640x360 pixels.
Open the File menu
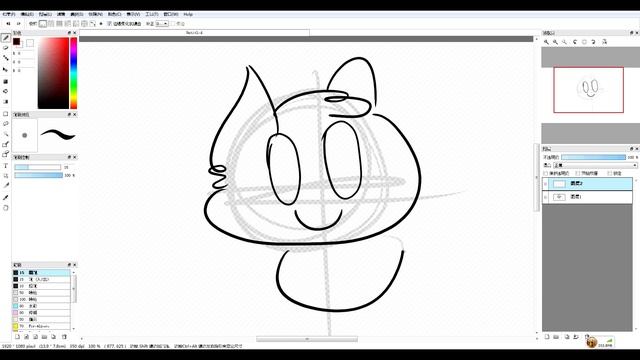pos(9,14)
